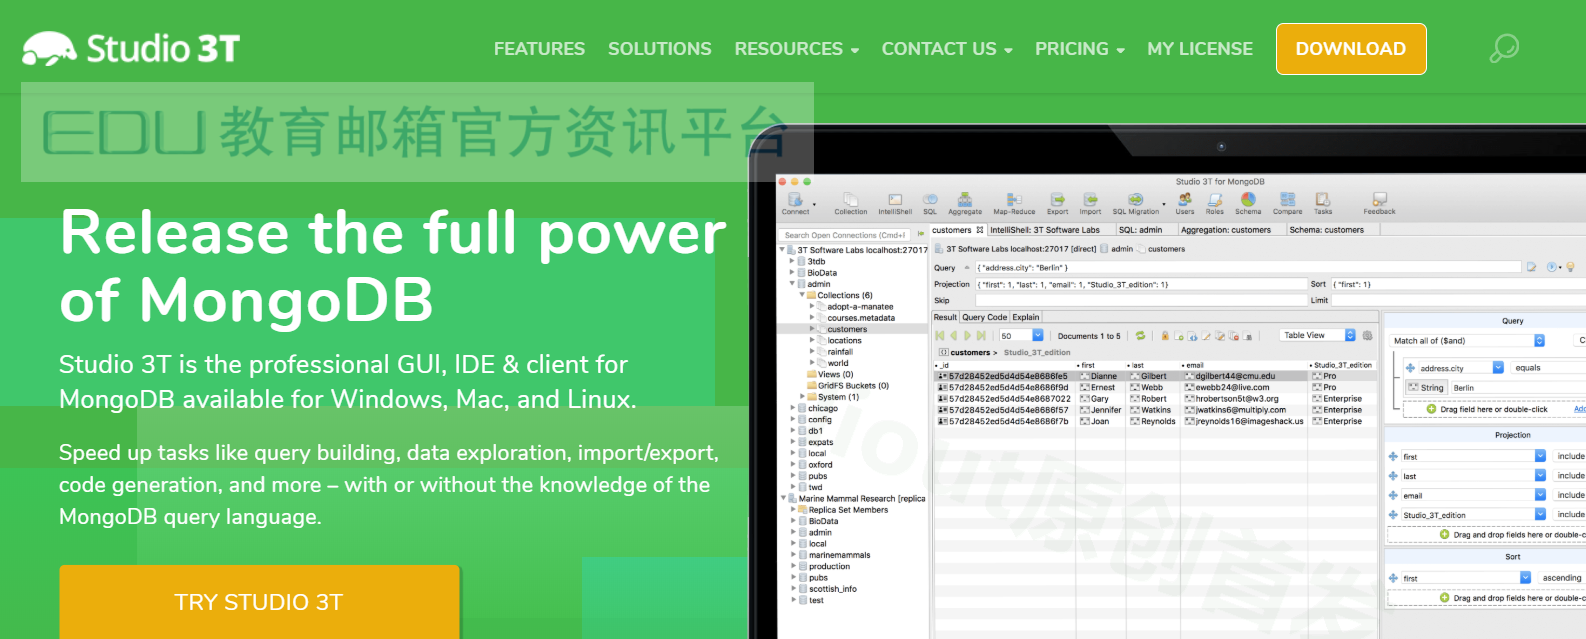
Task: Click the FEATURES nav link
Action: [539, 48]
